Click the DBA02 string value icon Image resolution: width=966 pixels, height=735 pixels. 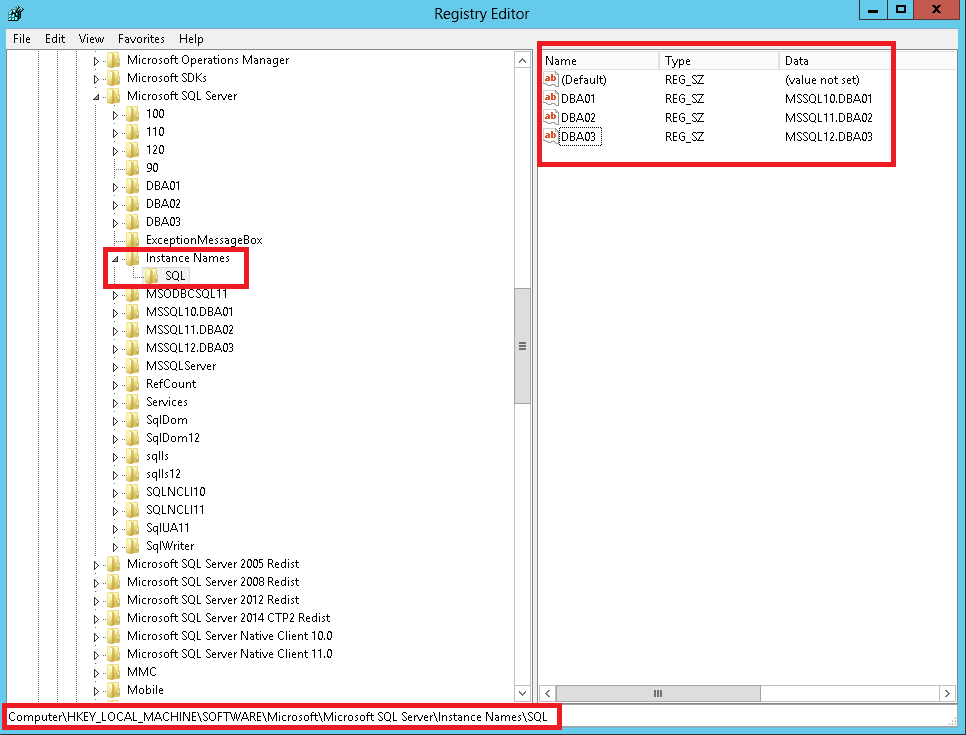[550, 117]
